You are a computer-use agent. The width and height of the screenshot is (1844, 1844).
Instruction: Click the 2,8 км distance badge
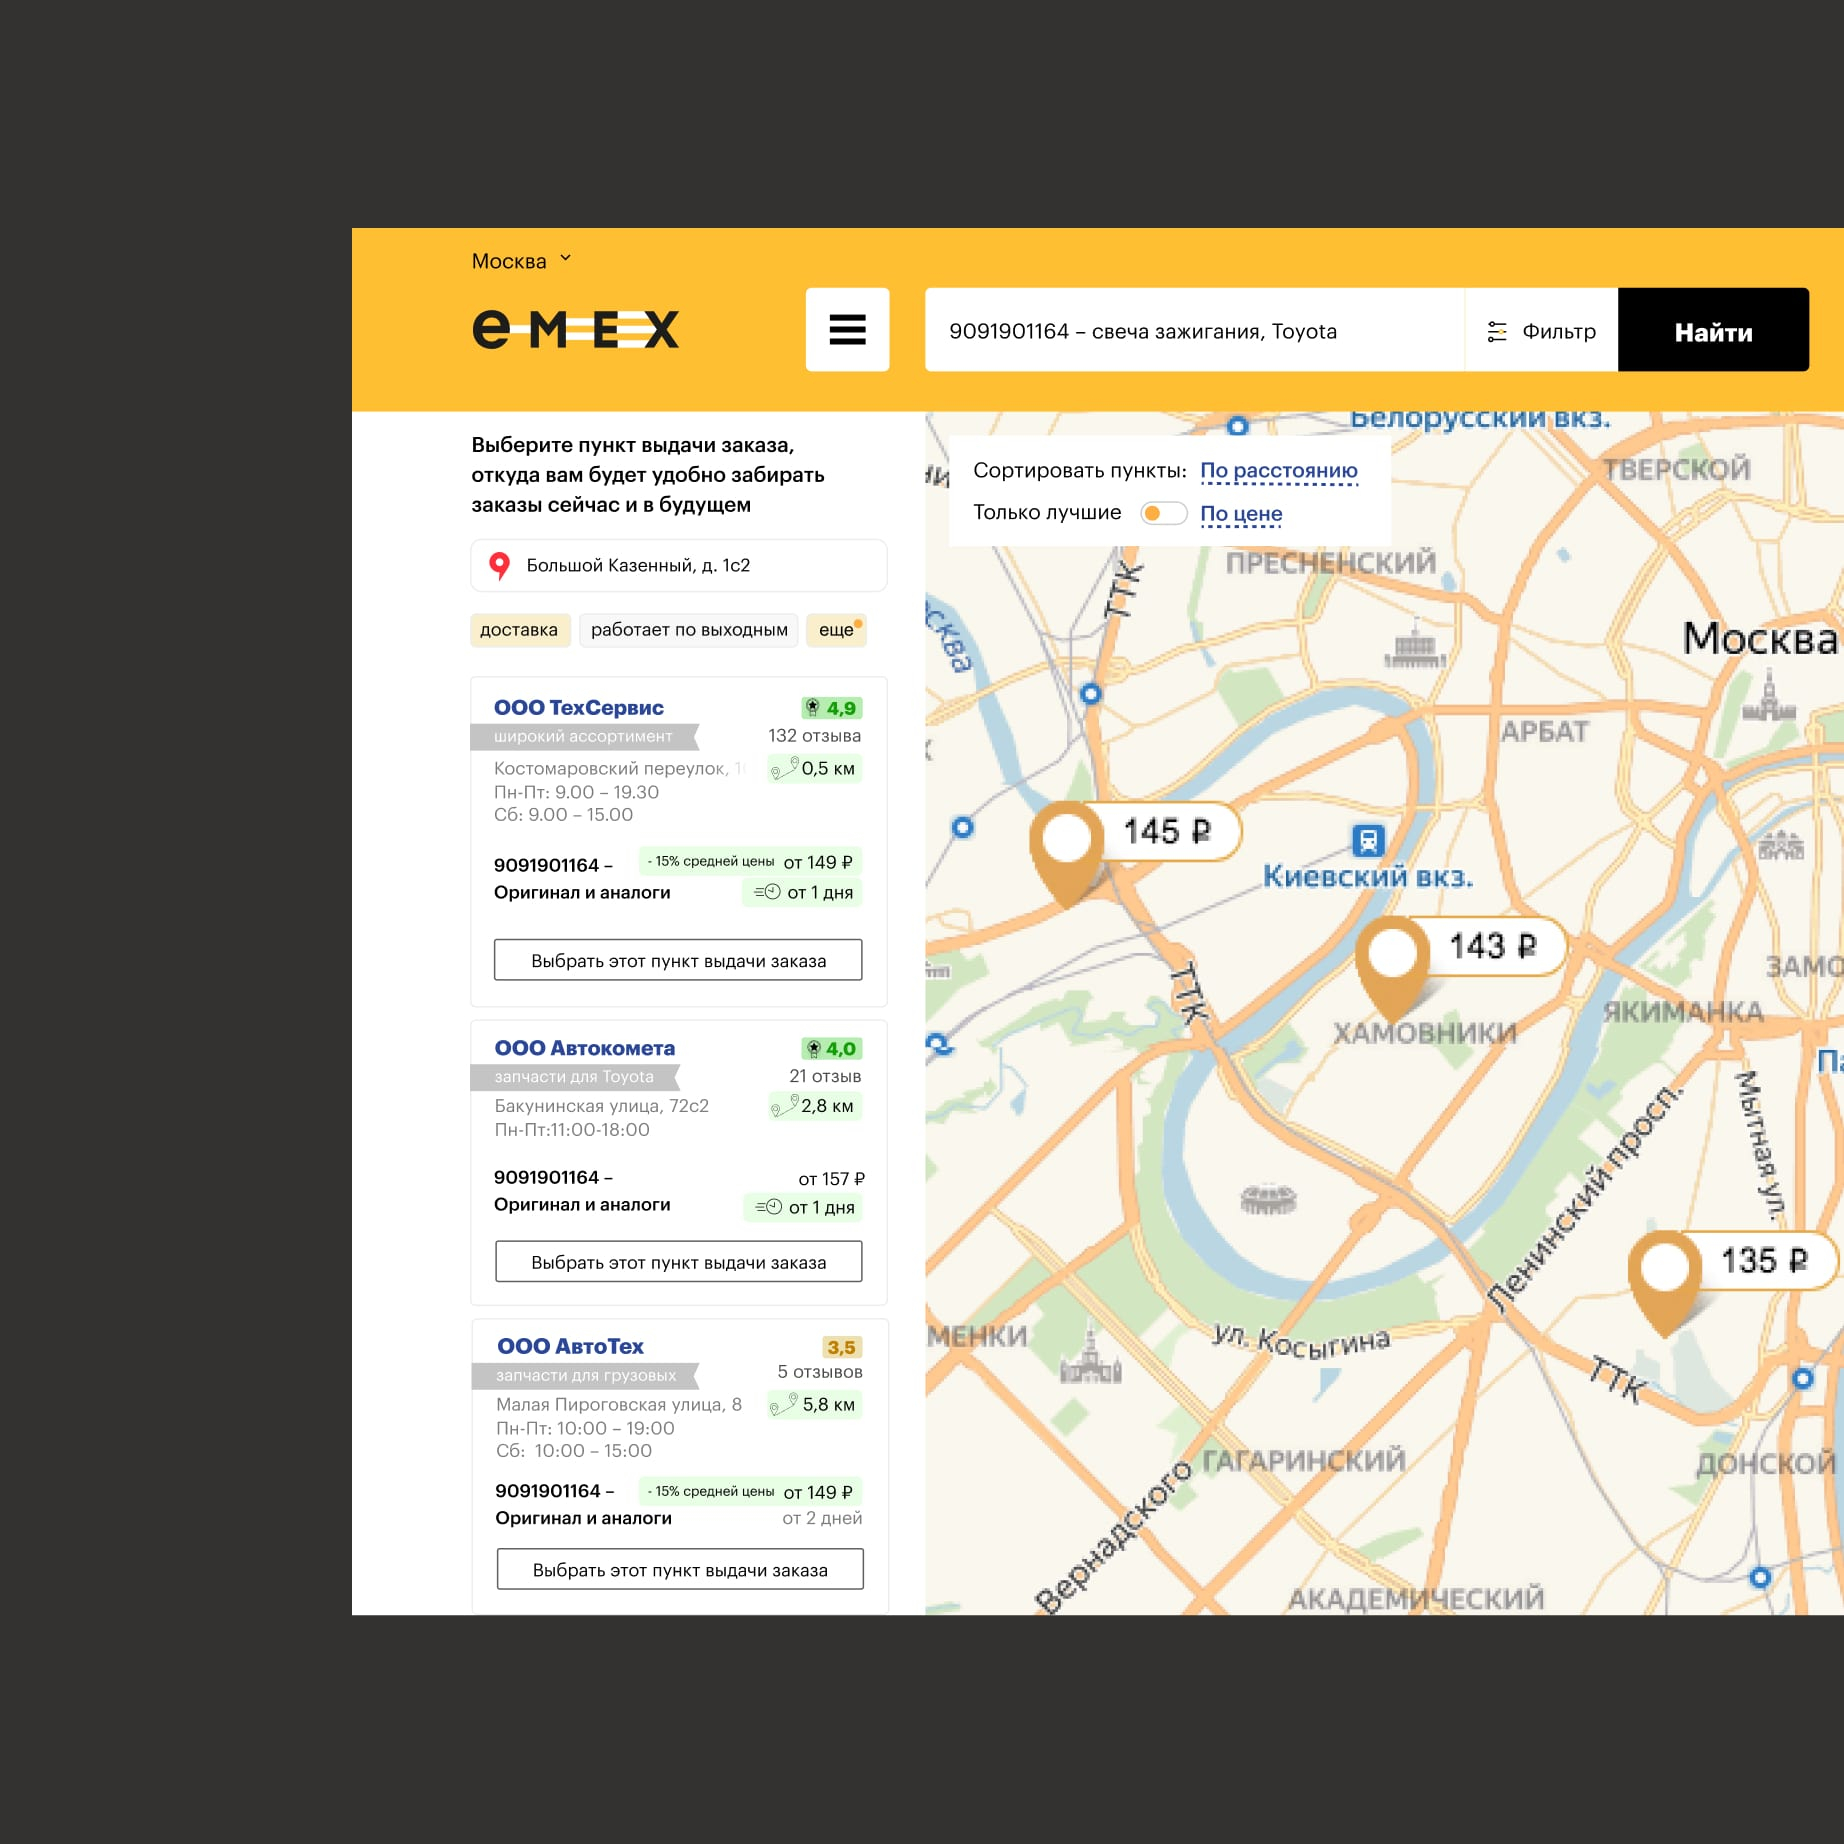(x=815, y=1106)
